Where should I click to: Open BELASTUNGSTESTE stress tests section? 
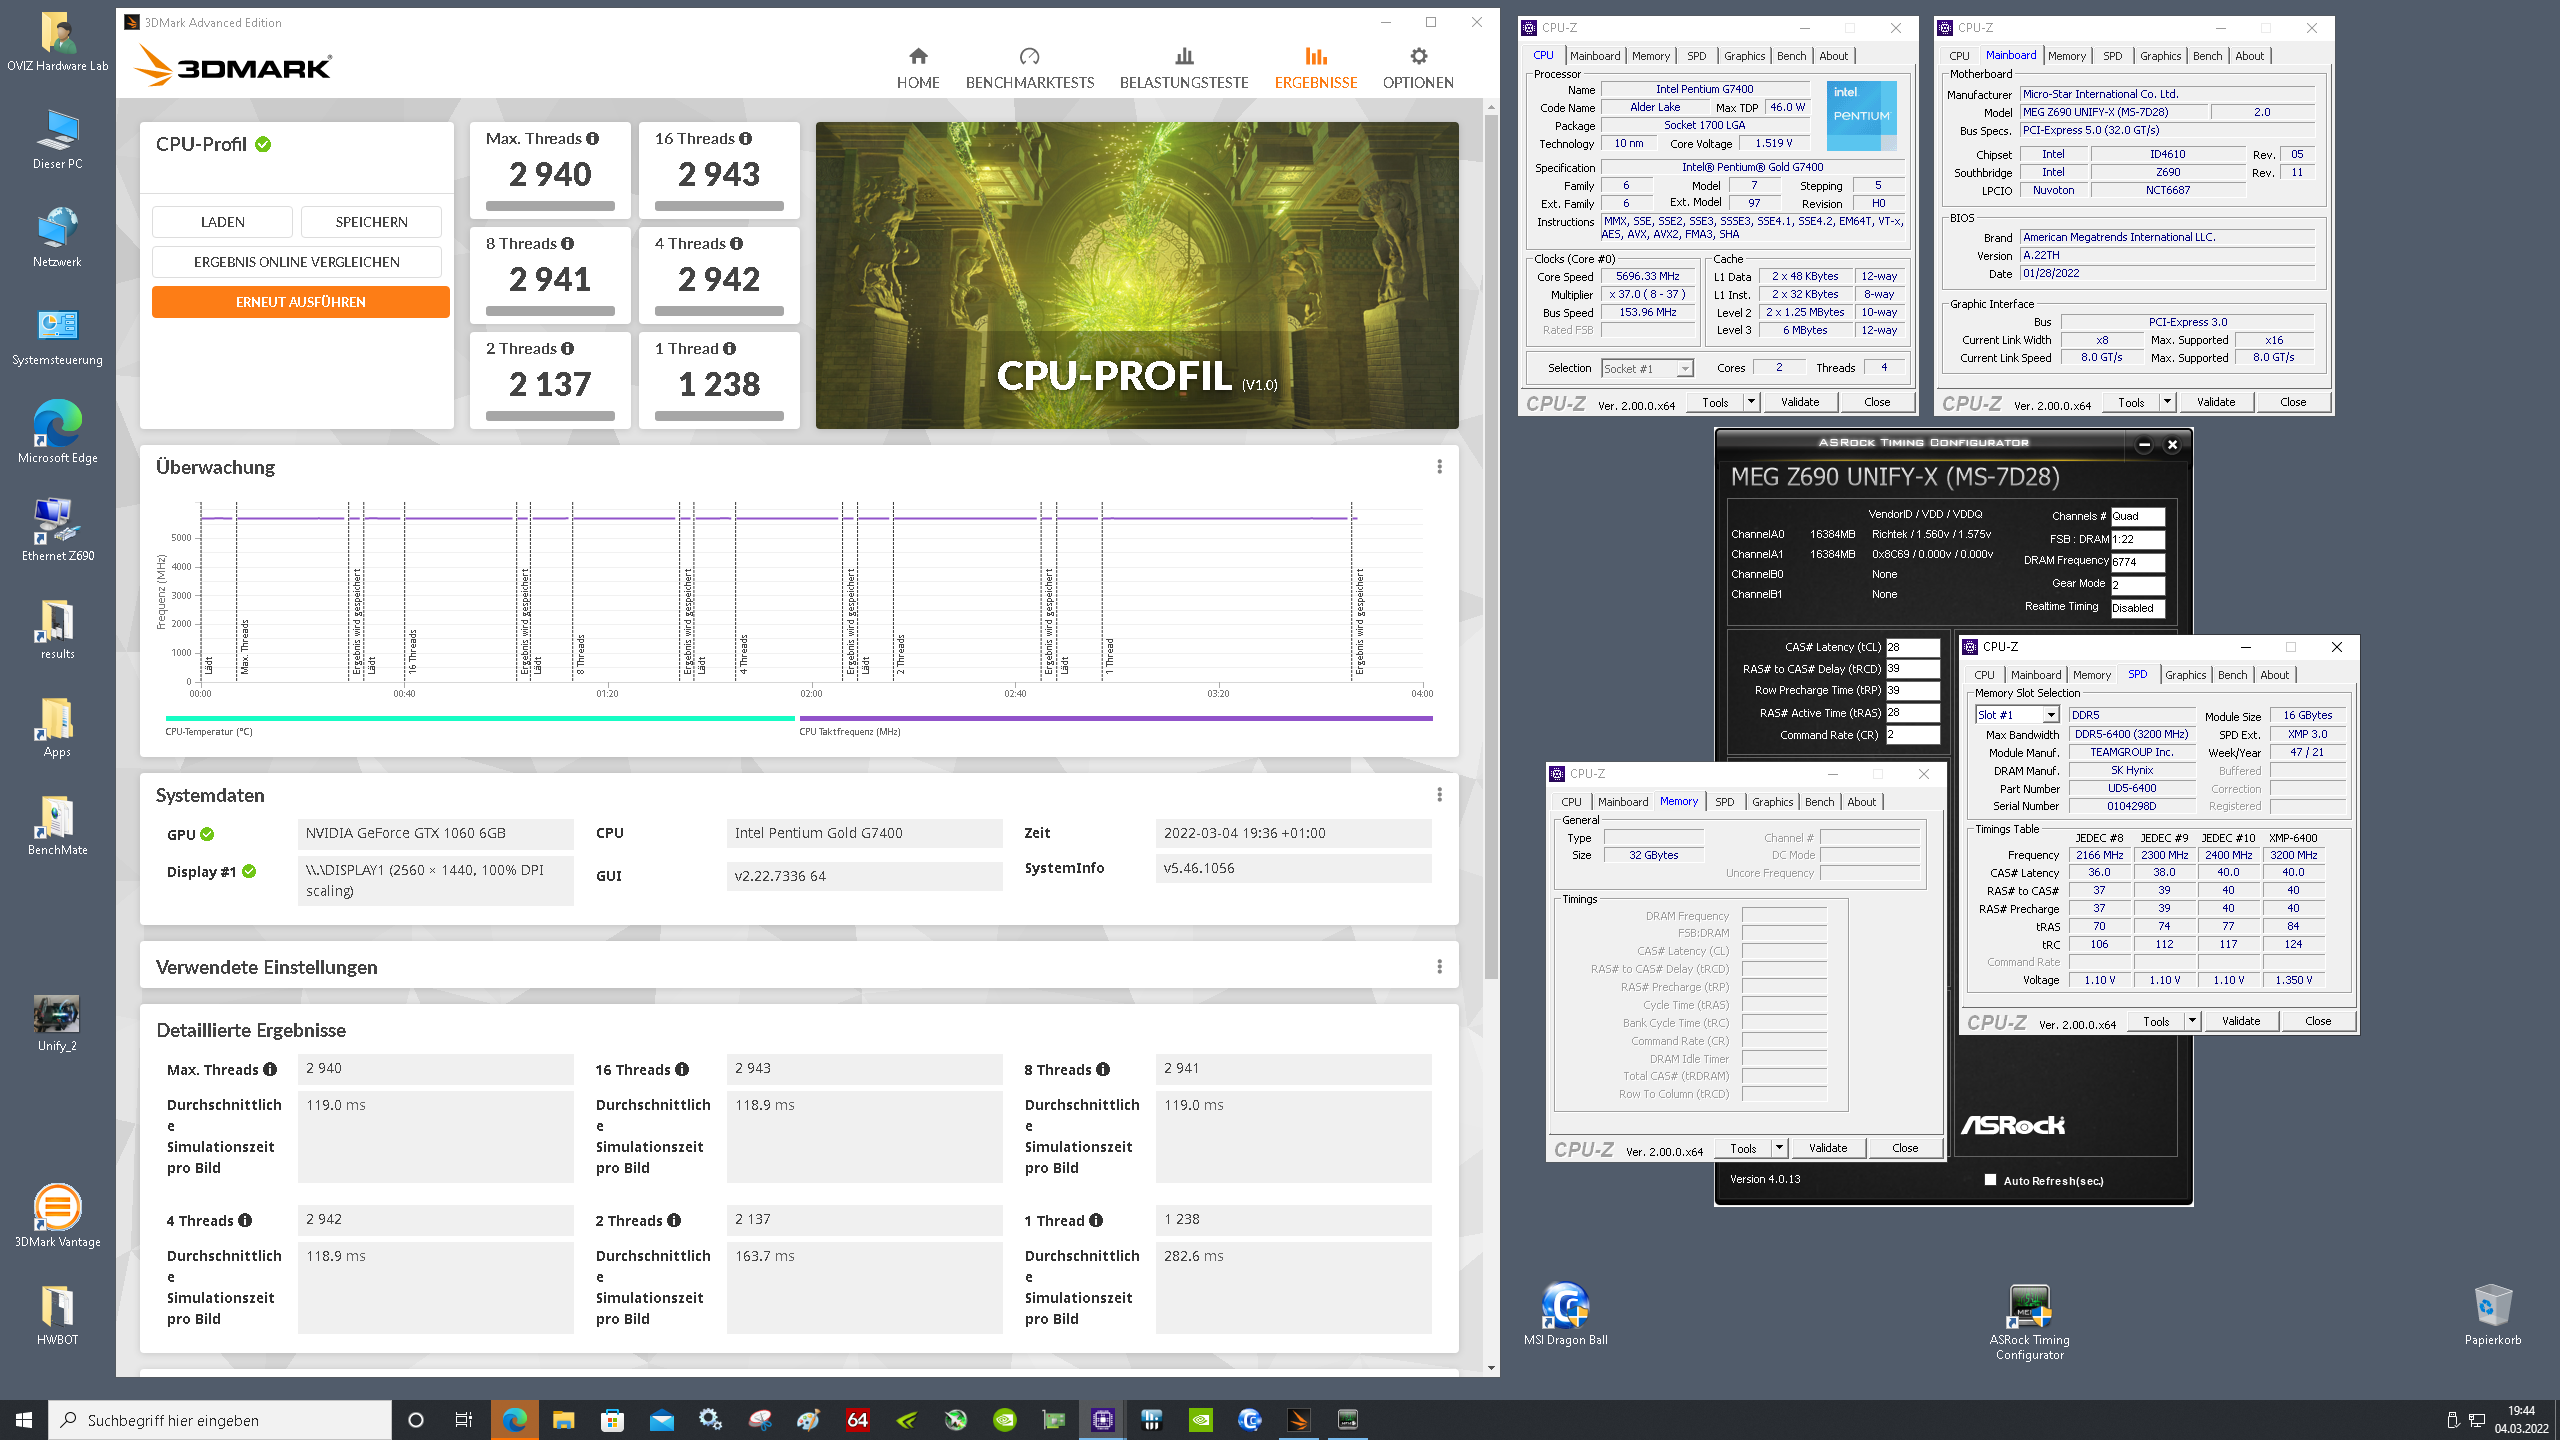1184,68
